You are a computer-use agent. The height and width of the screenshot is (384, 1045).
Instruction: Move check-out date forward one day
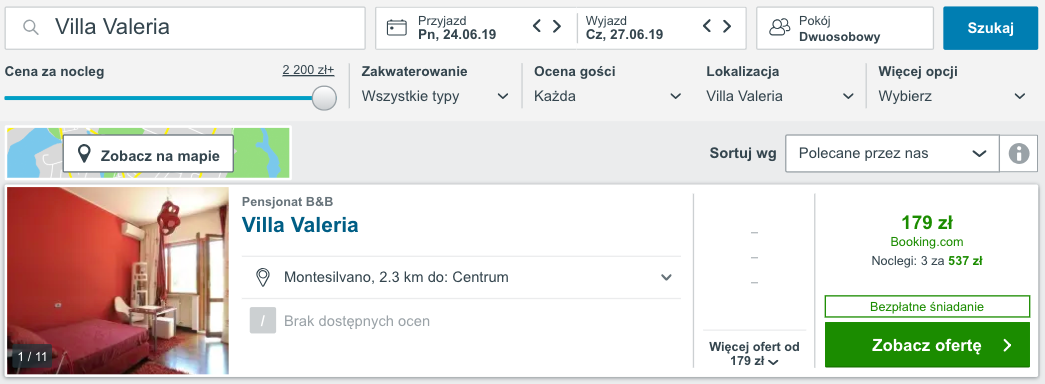pos(726,27)
